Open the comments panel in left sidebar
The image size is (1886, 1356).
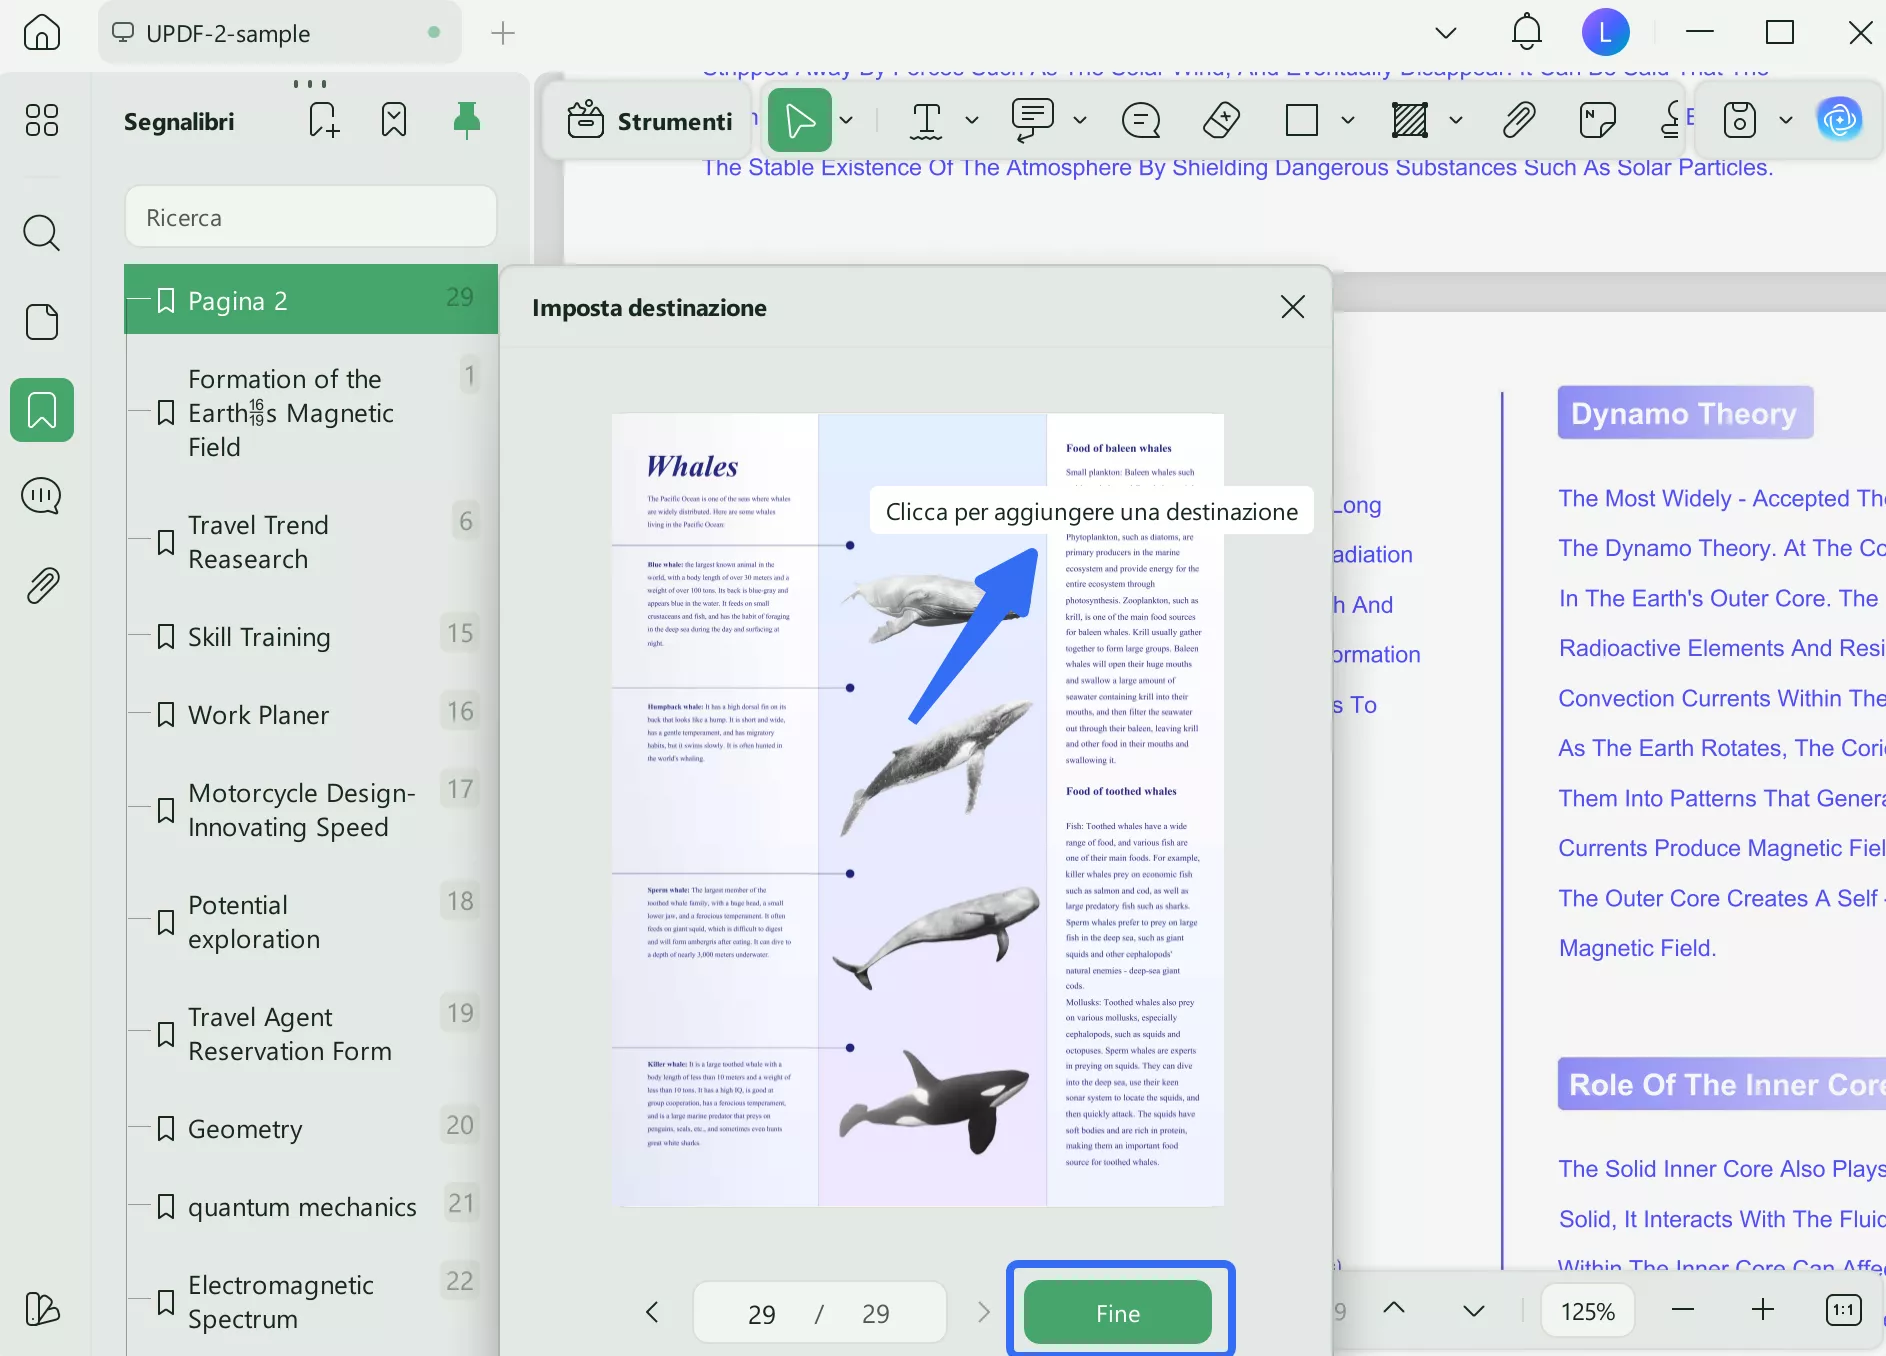click(41, 496)
